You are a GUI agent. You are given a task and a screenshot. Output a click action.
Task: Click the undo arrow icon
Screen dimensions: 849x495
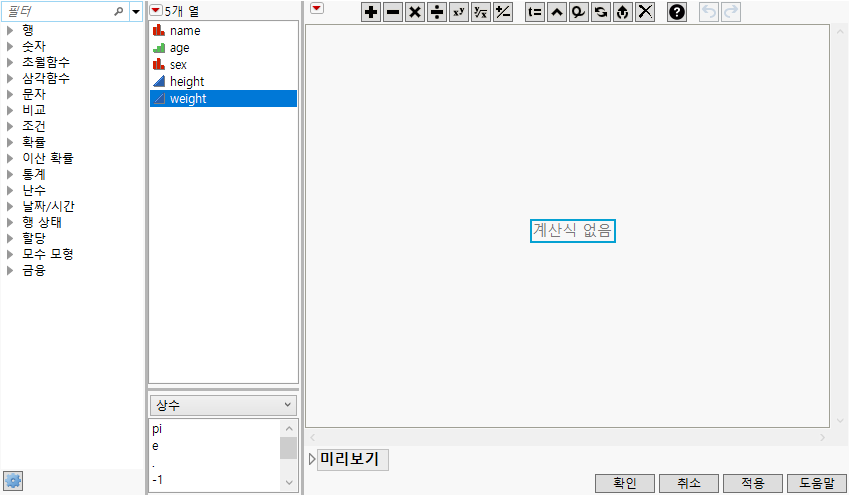(709, 12)
